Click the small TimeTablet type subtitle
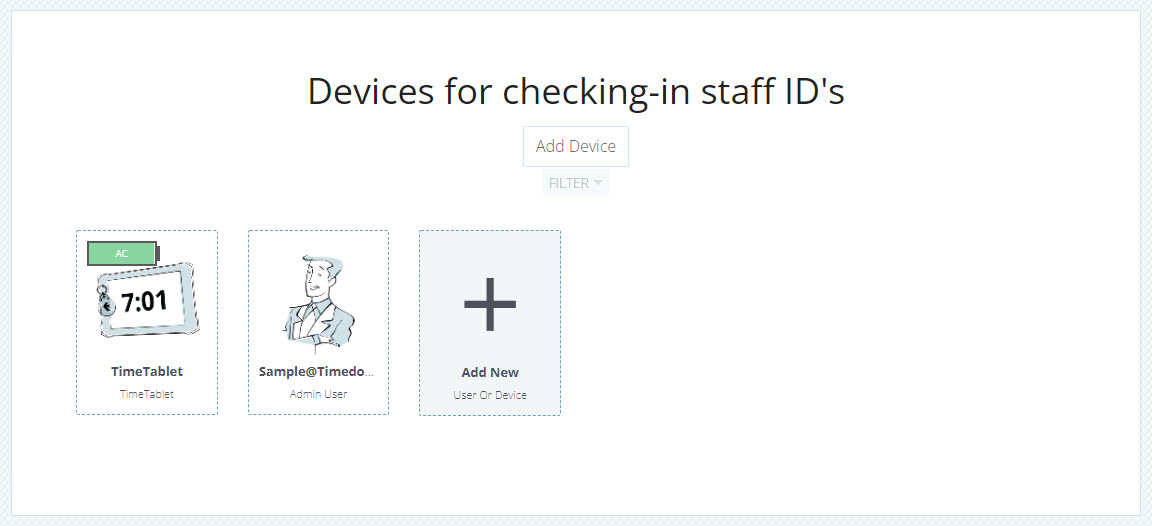The height and width of the screenshot is (526, 1152). (x=147, y=394)
